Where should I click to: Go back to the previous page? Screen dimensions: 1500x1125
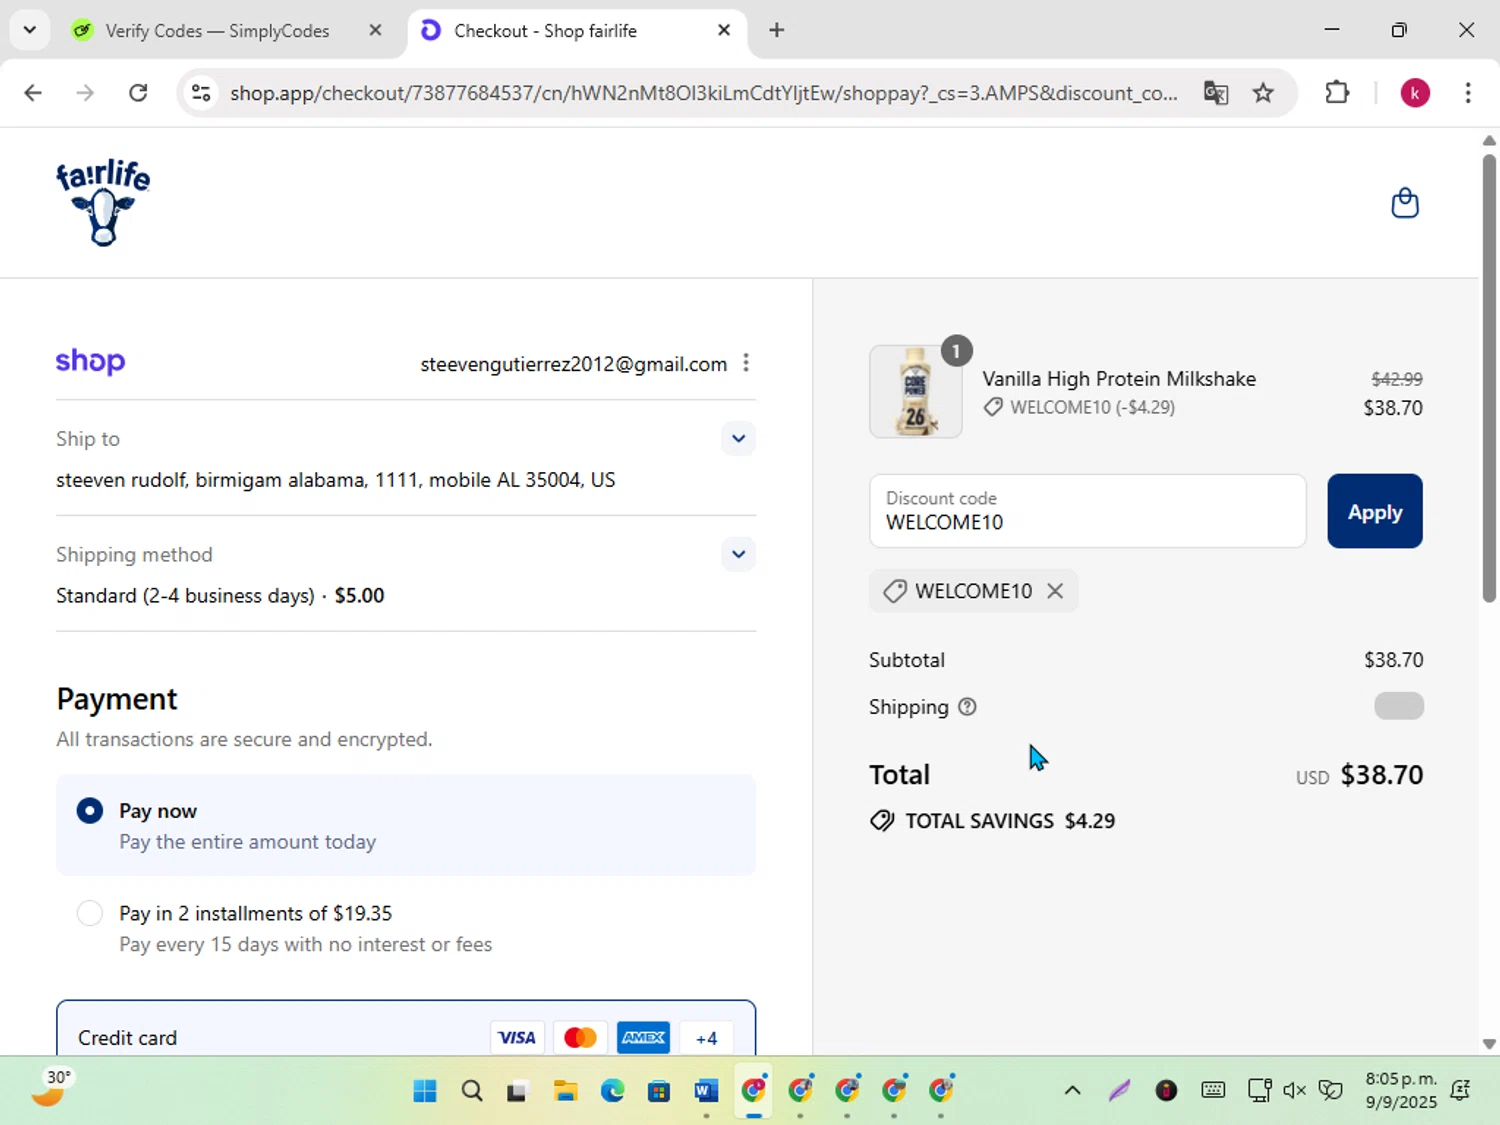33,93
